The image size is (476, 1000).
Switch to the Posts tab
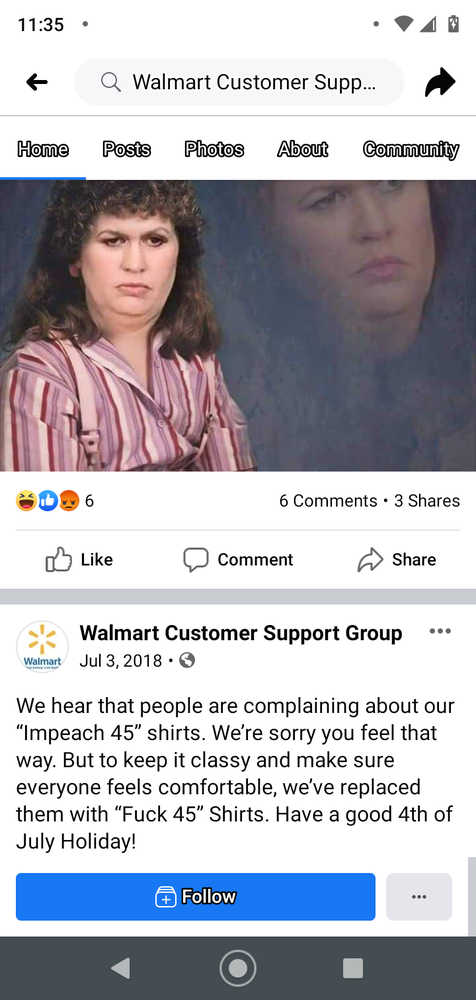[x=126, y=149]
